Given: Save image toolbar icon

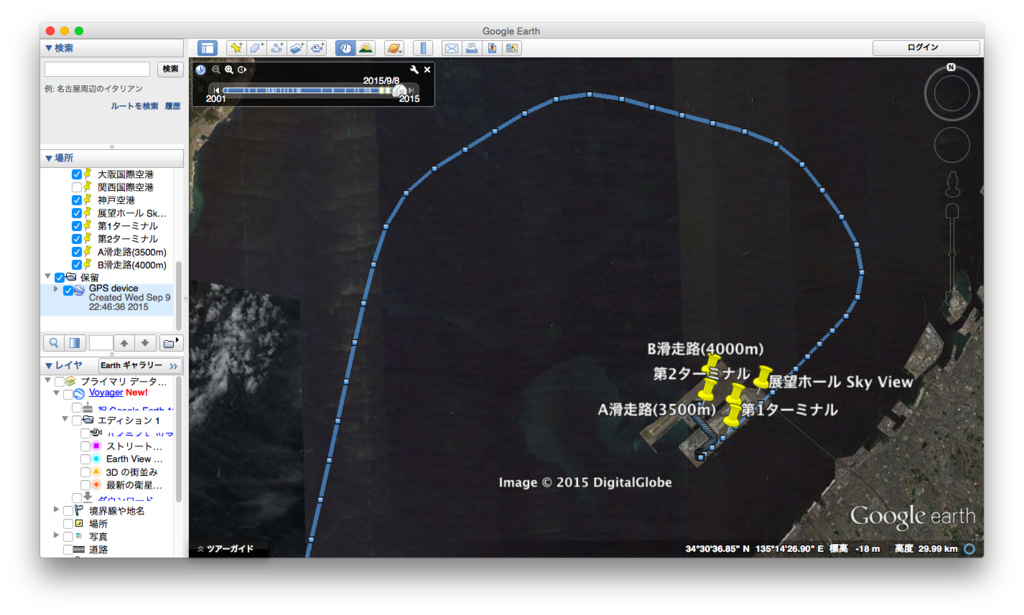Looking at the screenshot, I should pyautogui.click(x=491, y=48).
